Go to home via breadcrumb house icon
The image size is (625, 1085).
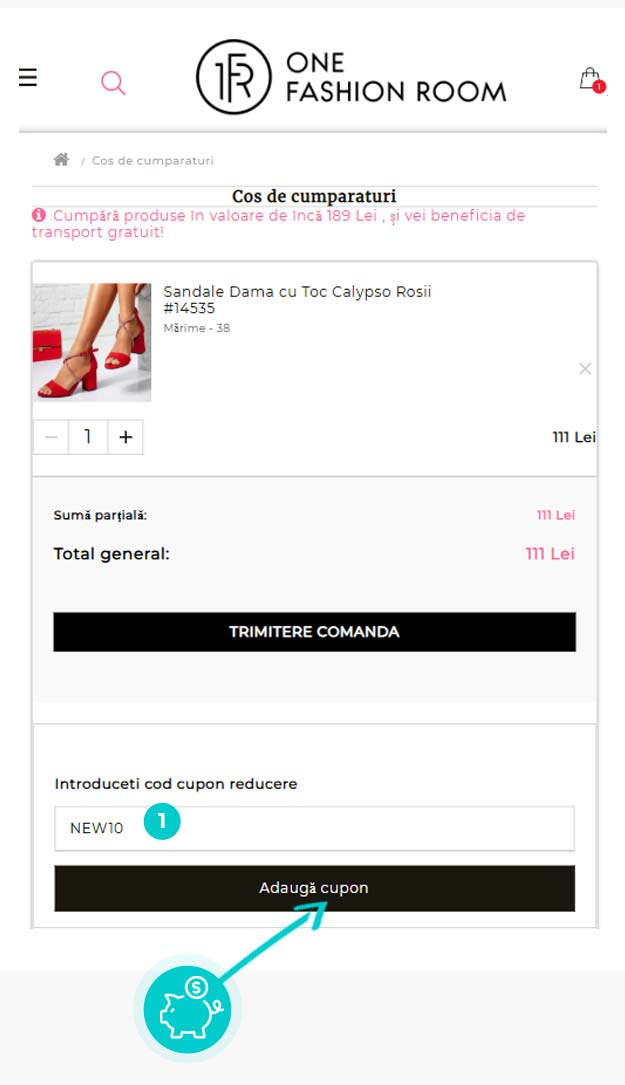(61, 160)
